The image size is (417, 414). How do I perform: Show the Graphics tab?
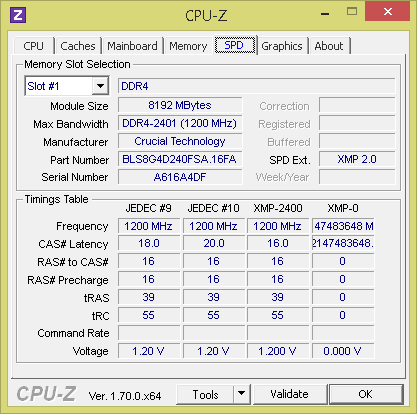(282, 46)
